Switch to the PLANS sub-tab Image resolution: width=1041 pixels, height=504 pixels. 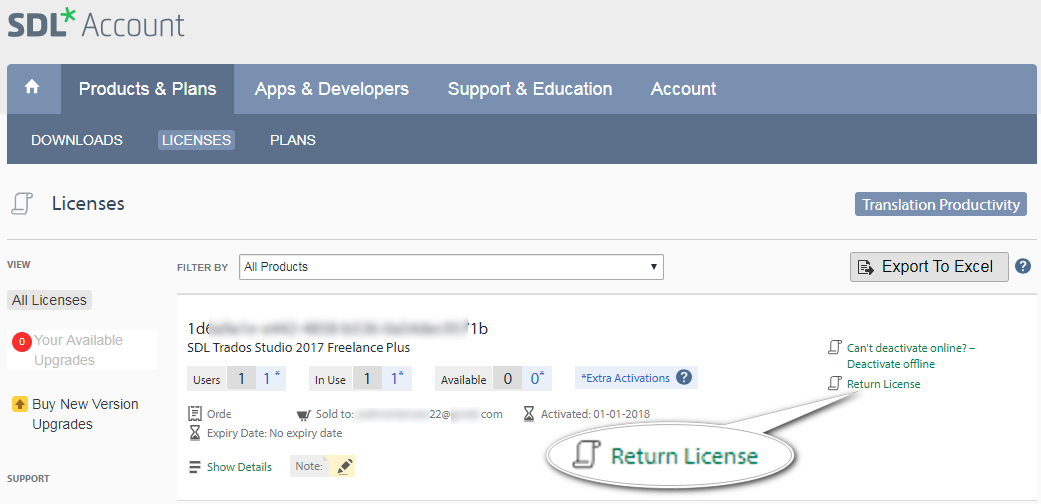point(293,140)
